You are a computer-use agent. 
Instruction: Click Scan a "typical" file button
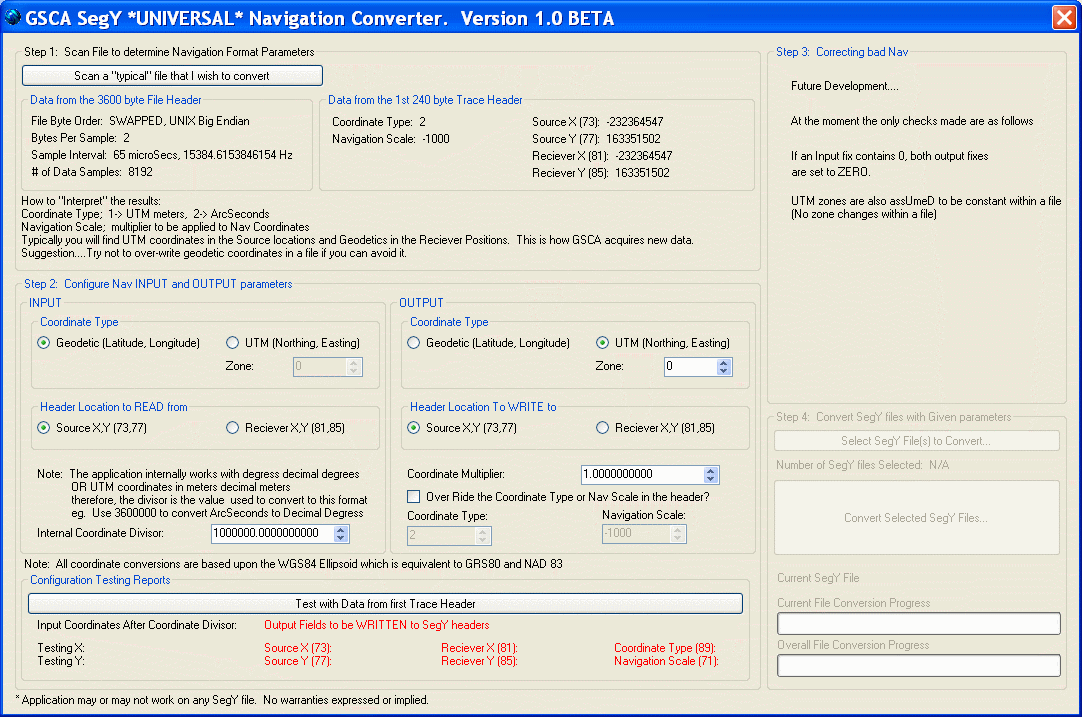tap(172, 76)
